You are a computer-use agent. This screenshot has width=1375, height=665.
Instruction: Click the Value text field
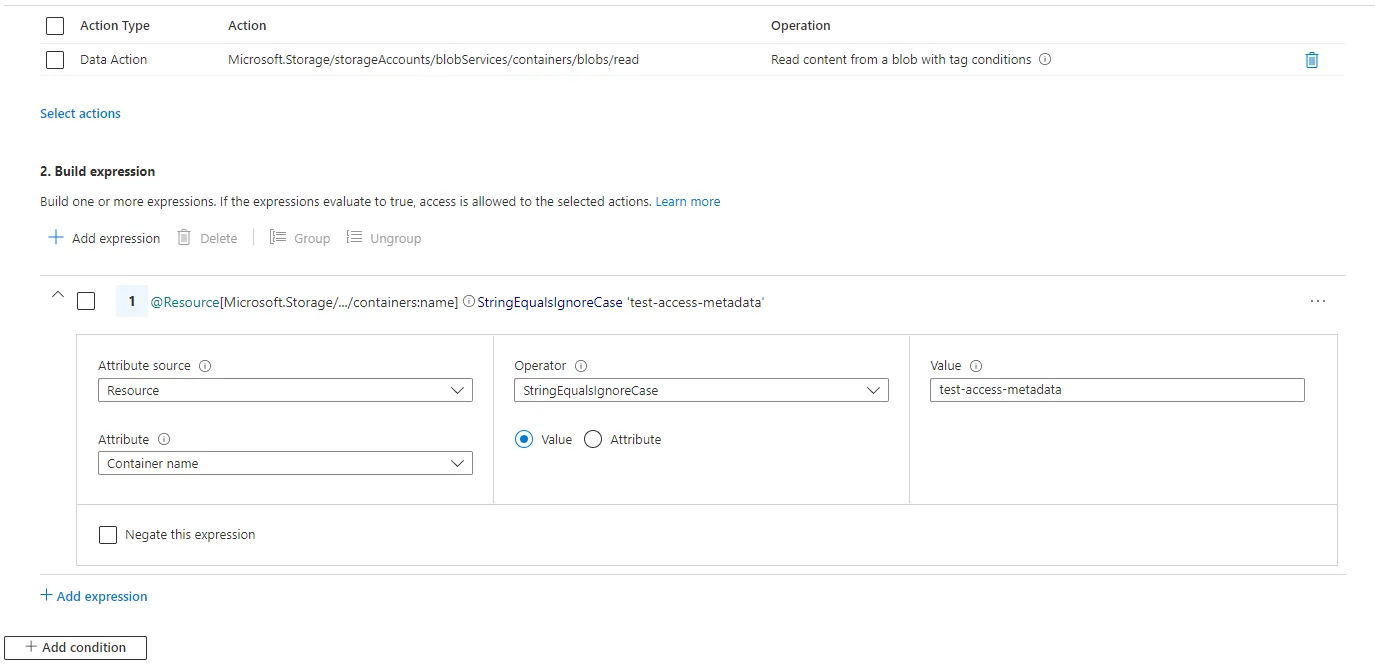[x=1117, y=390]
